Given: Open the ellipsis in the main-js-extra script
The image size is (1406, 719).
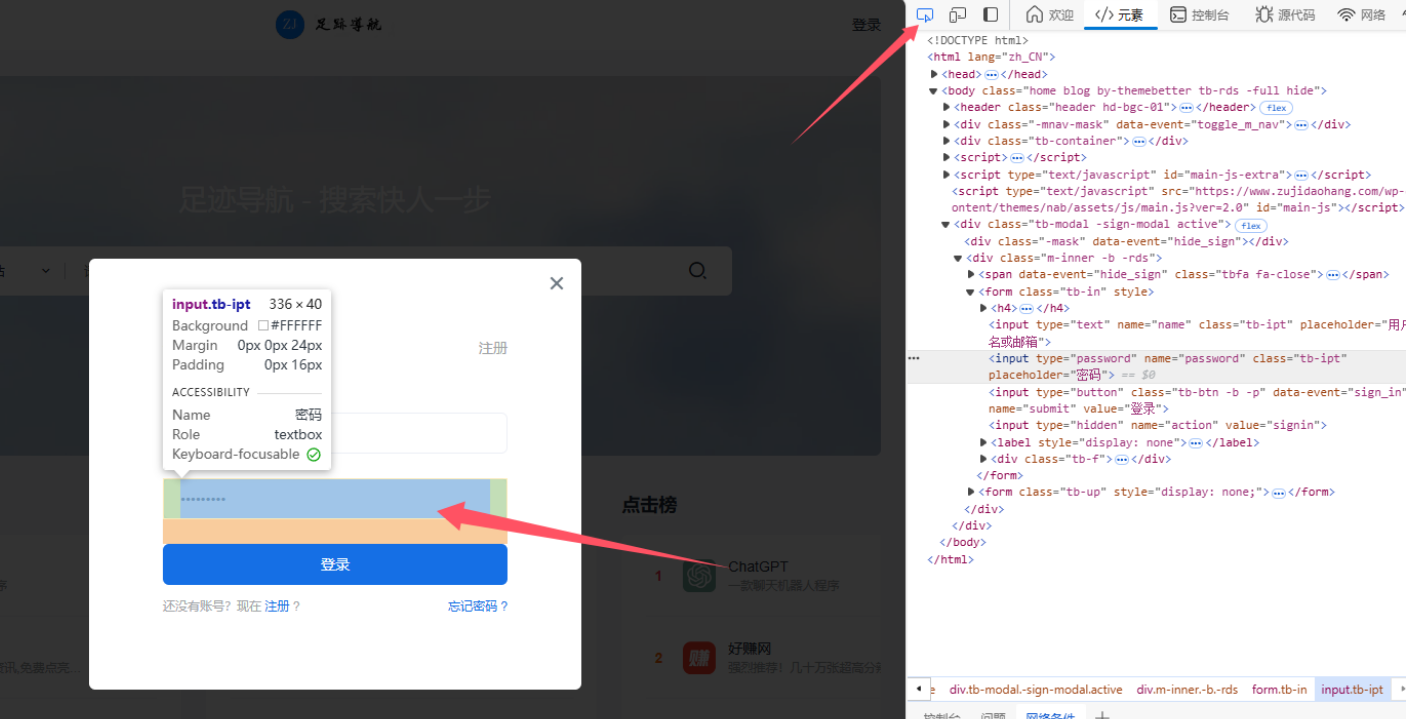Looking at the screenshot, I should pos(1300,175).
